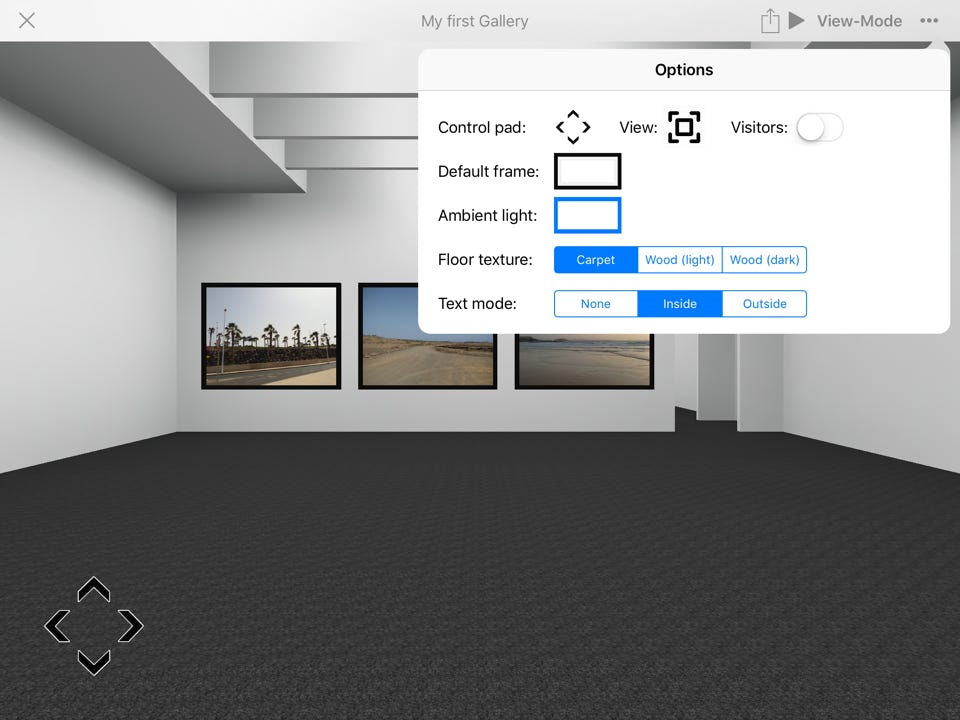
Task: Set Text mode to Inside
Action: point(680,304)
